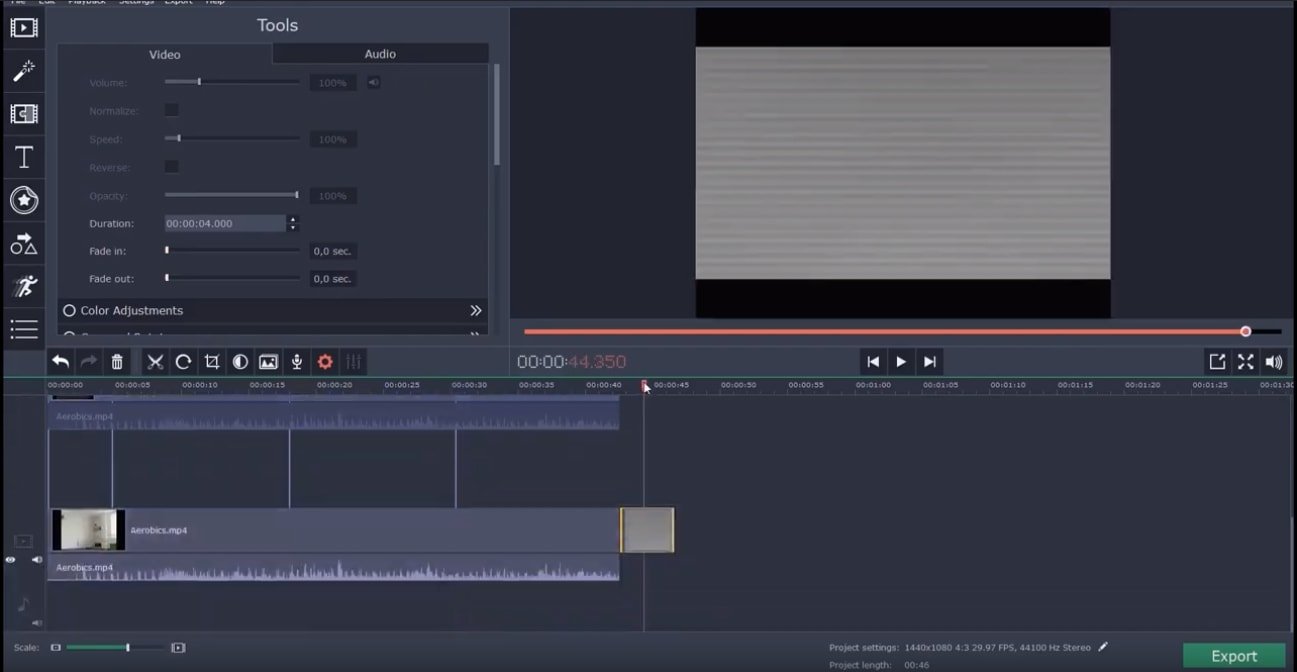Open the Filters magic wand panel

pyautogui.click(x=24, y=71)
